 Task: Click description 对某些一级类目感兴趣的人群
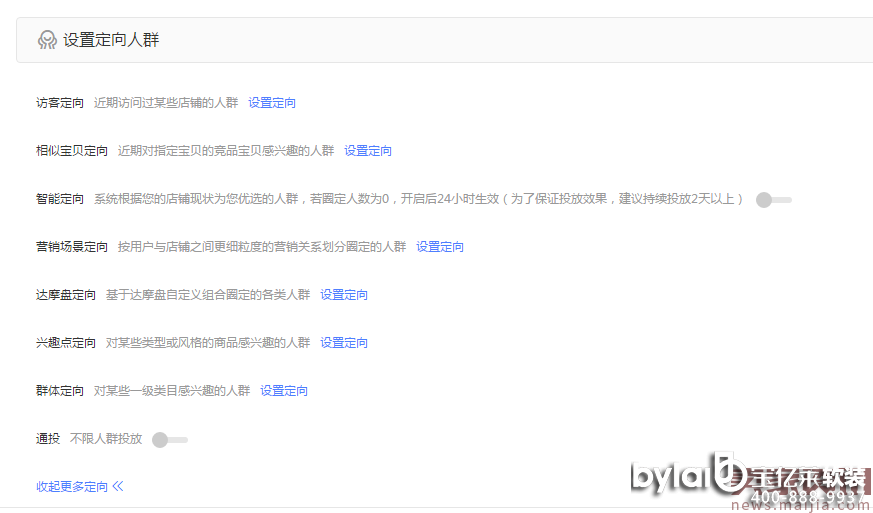tap(172, 390)
